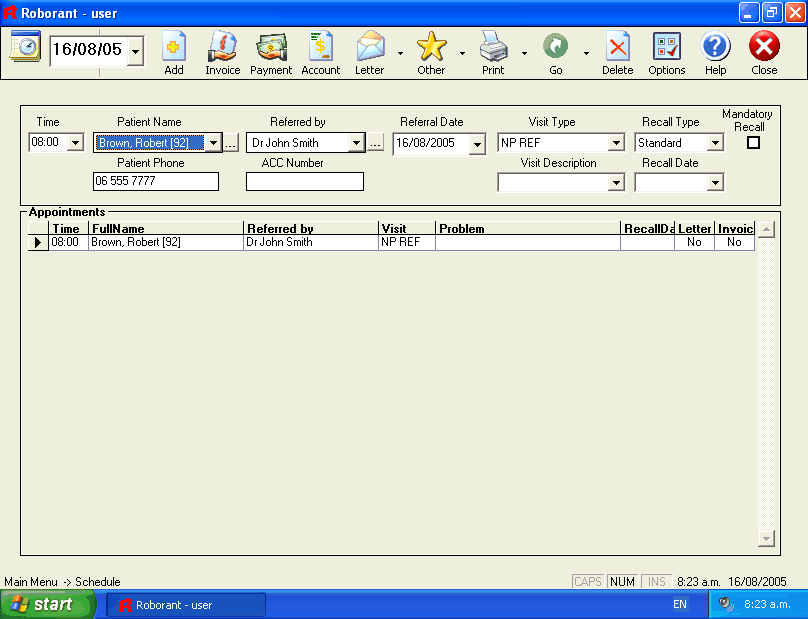Expand the Recall Type dropdown
This screenshot has height=619, width=808.
715,143
